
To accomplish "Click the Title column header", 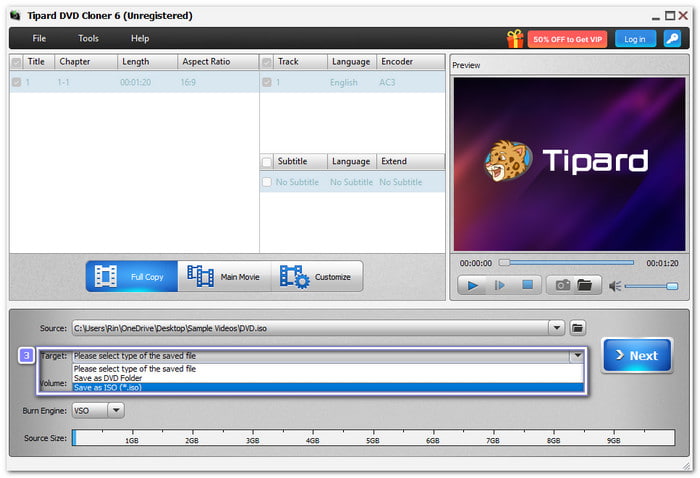I will tap(38, 62).
